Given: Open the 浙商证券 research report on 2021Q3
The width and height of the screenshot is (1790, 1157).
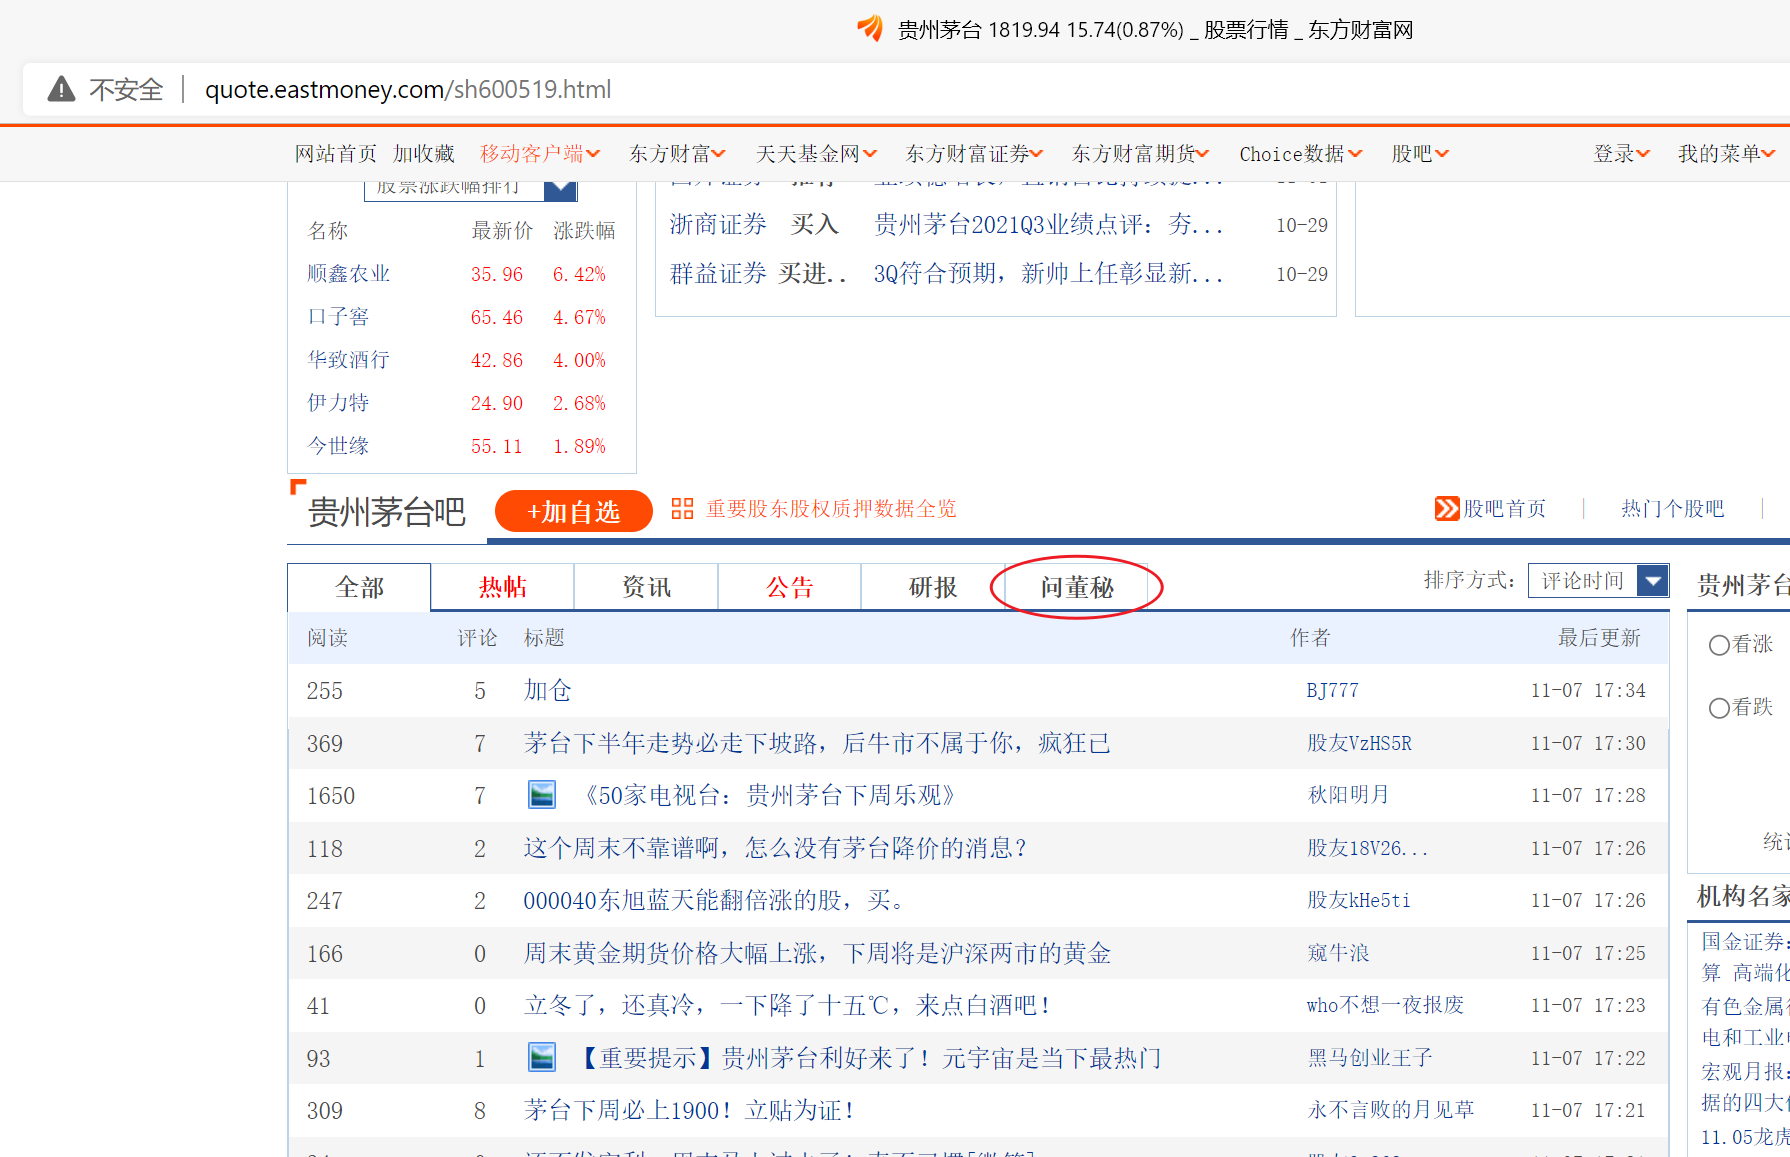Looking at the screenshot, I should coord(1049,224).
